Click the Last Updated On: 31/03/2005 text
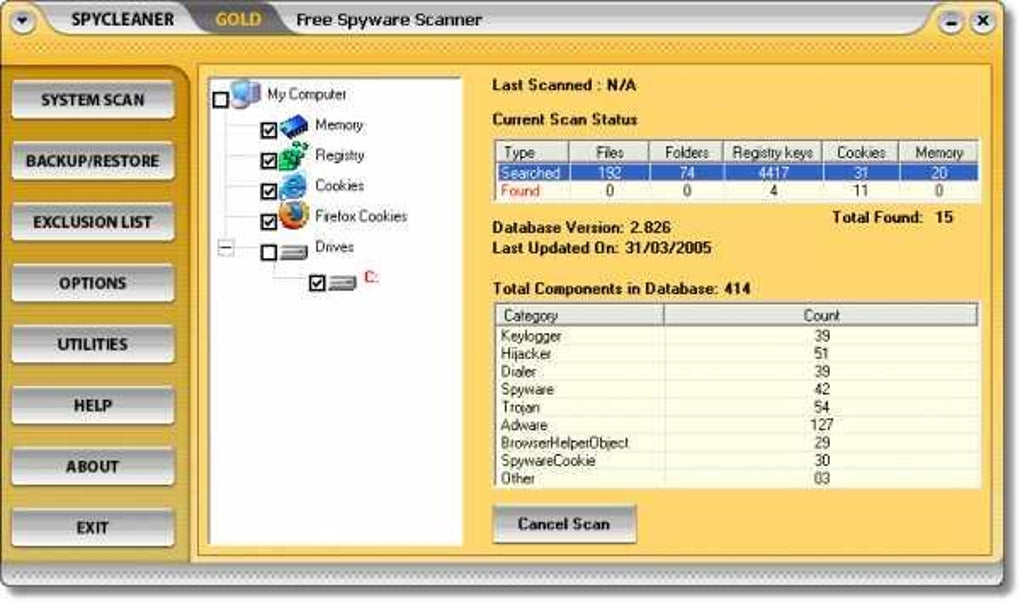 [602, 248]
